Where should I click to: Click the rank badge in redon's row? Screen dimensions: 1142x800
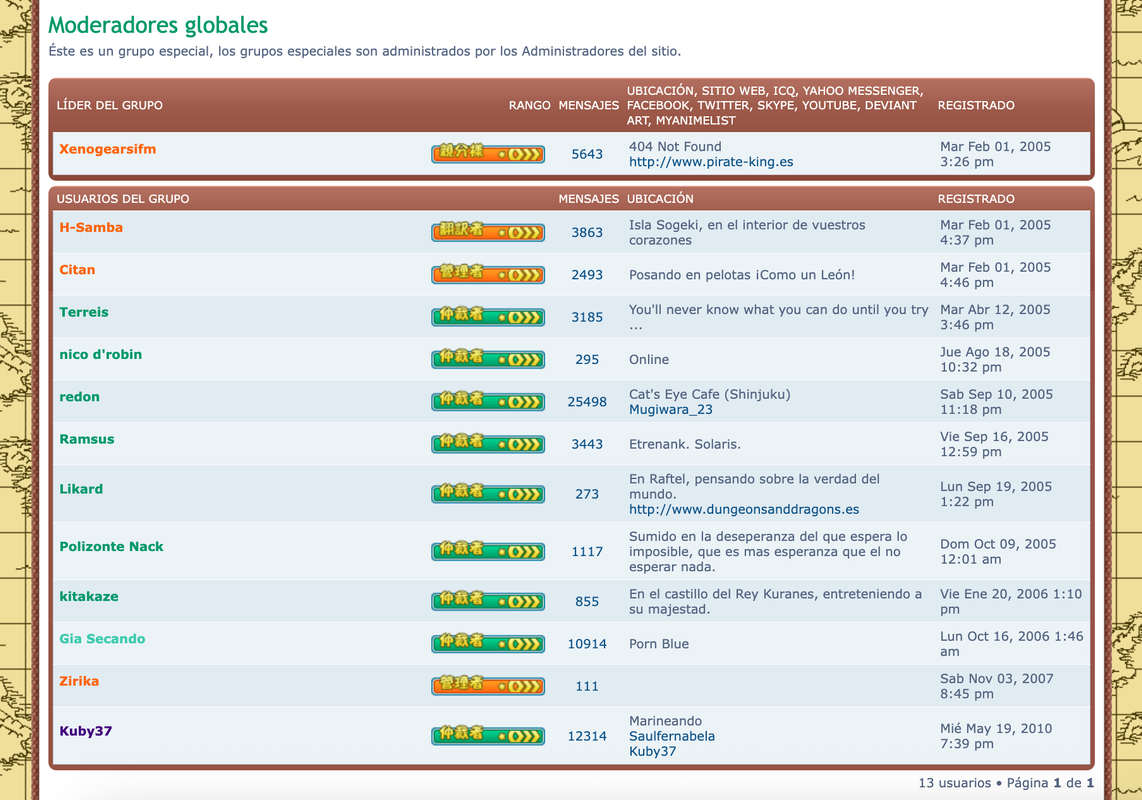[488, 401]
